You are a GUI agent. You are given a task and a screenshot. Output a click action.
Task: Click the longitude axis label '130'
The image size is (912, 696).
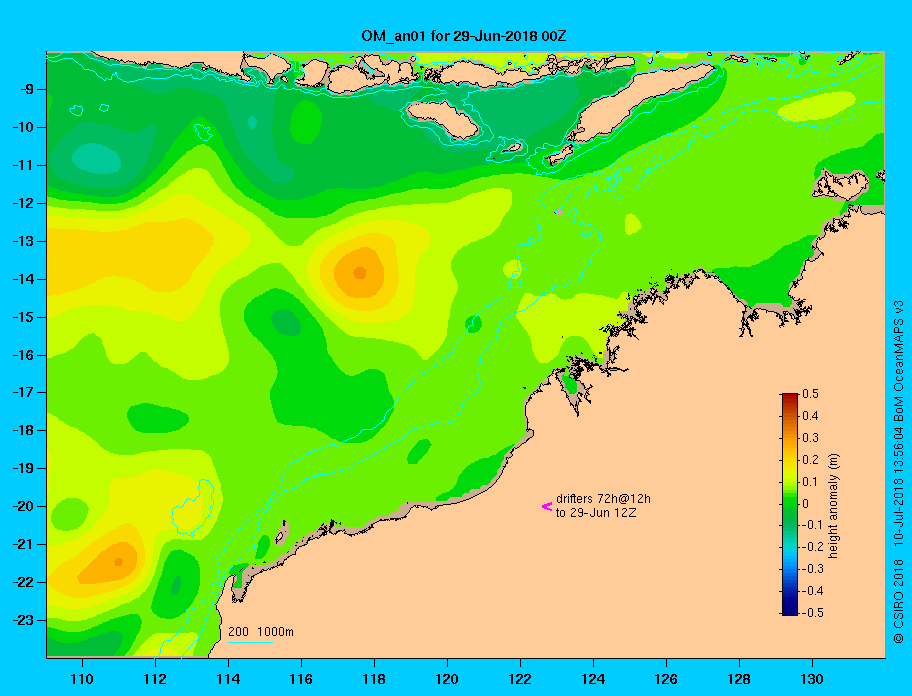pos(812,679)
